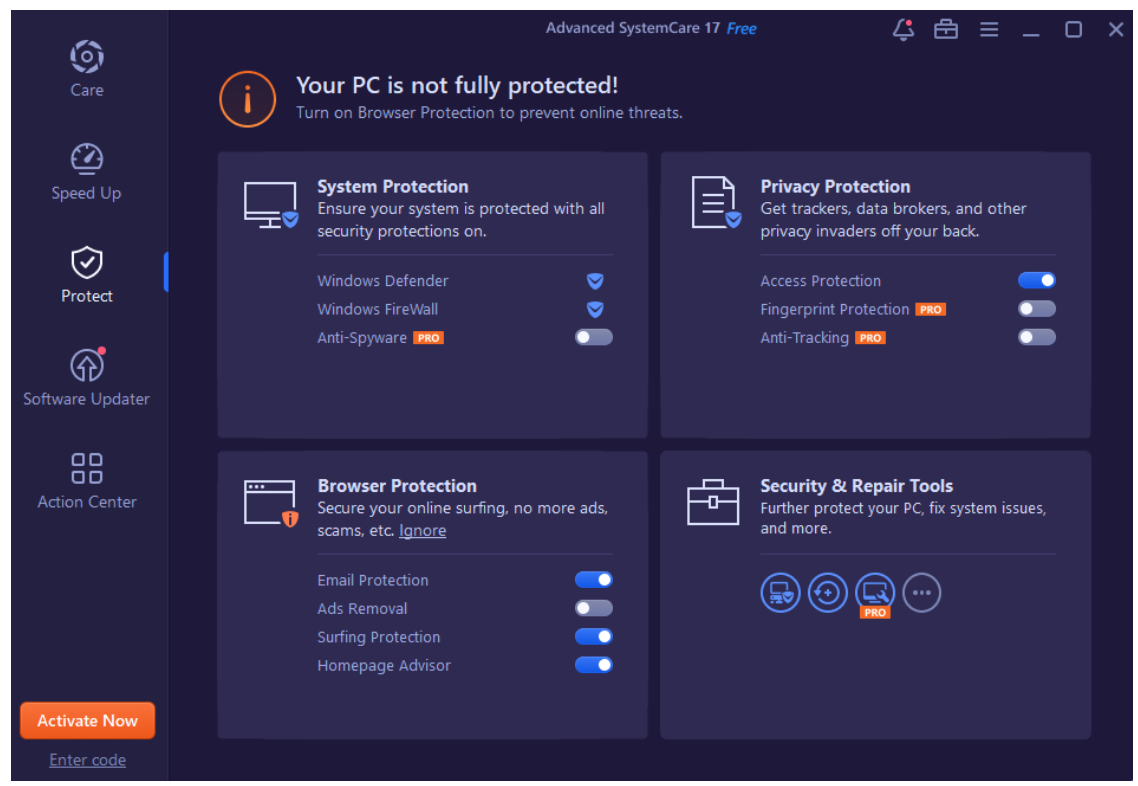Click the Anti-Spyware label
Viewport: 1138px width, 786px height.
(x=361, y=338)
